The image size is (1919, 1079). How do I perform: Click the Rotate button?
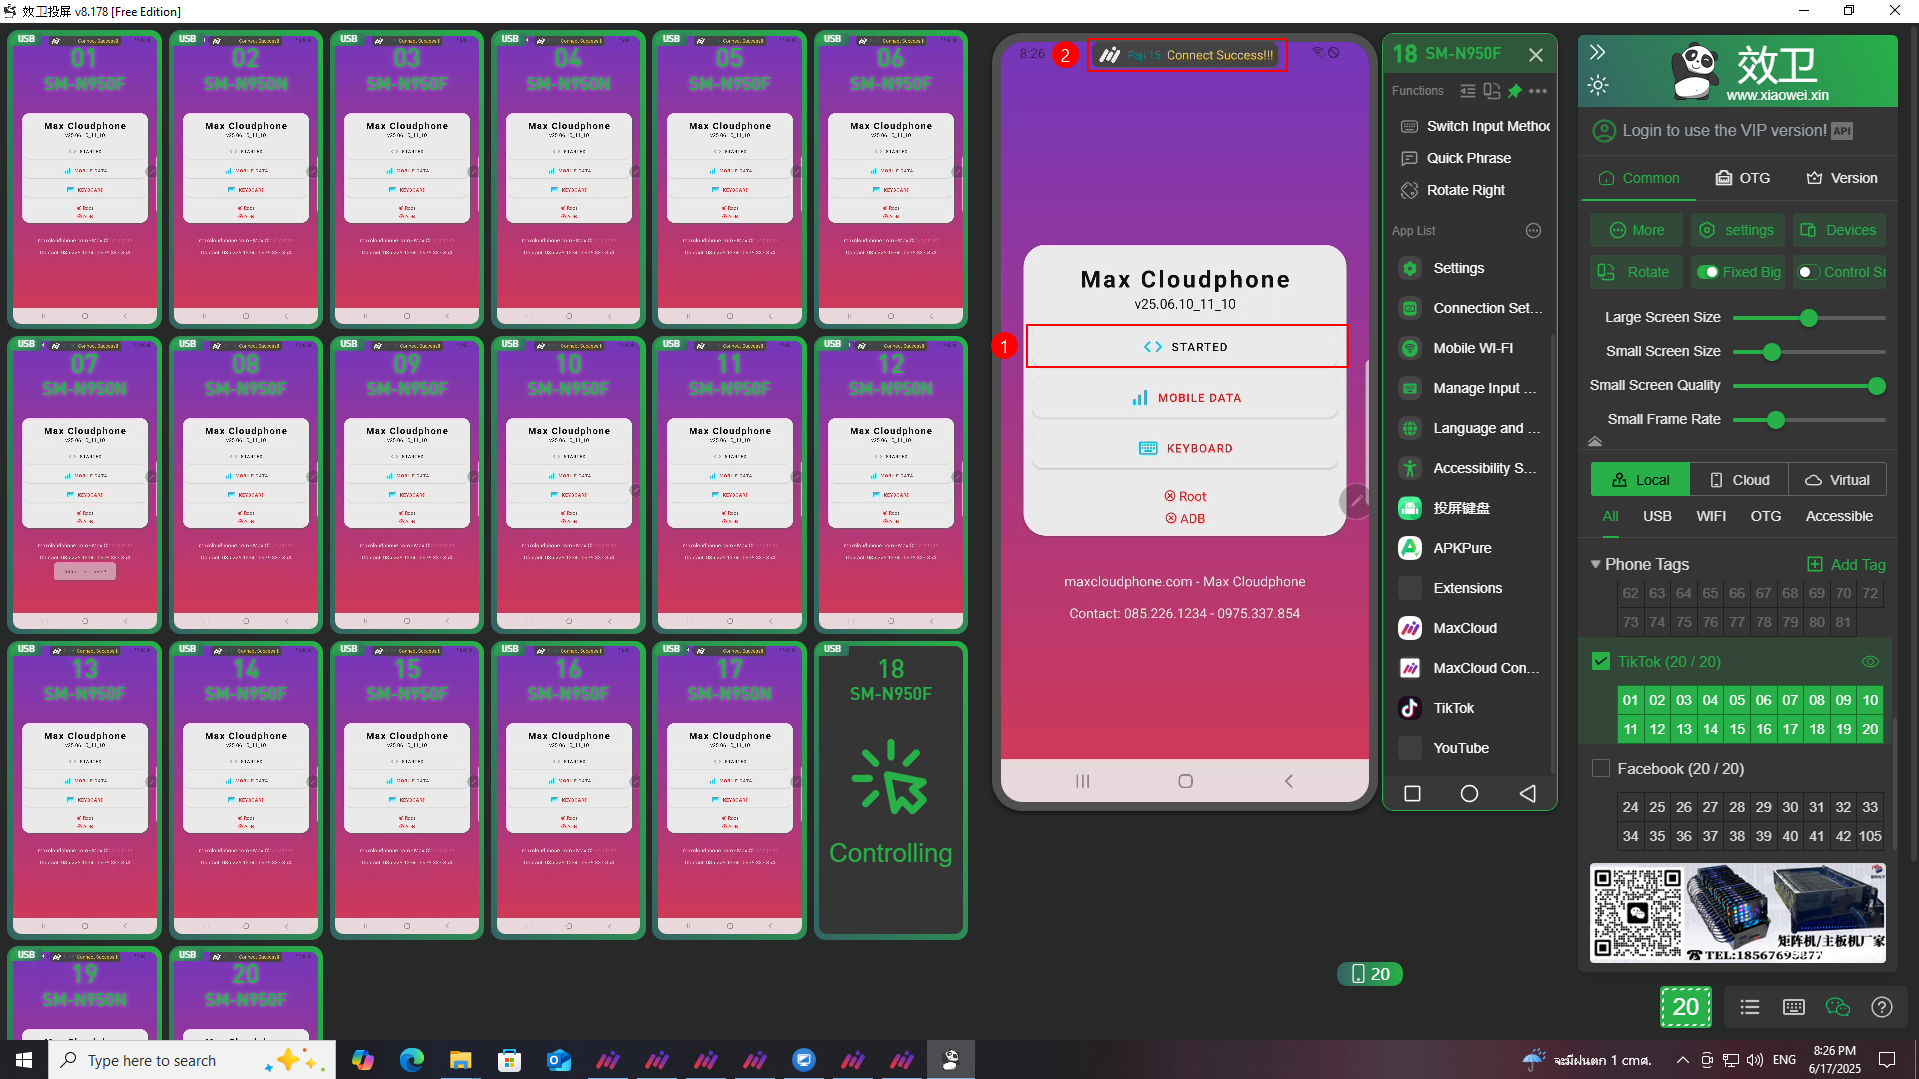point(1637,272)
